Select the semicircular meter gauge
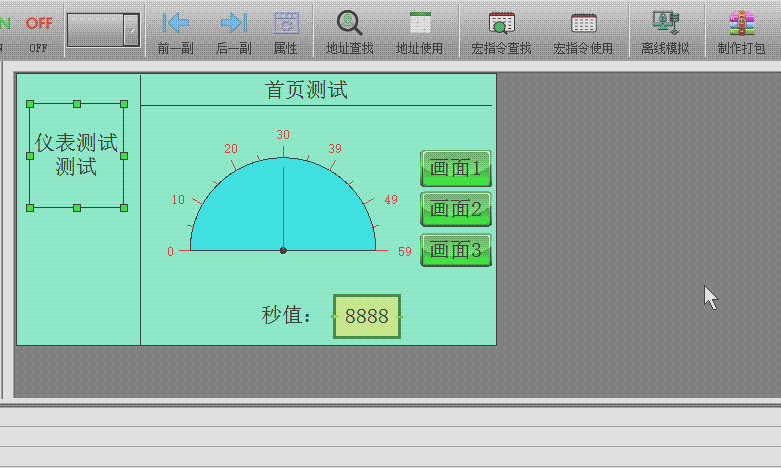The height and width of the screenshot is (468, 781). (283, 210)
